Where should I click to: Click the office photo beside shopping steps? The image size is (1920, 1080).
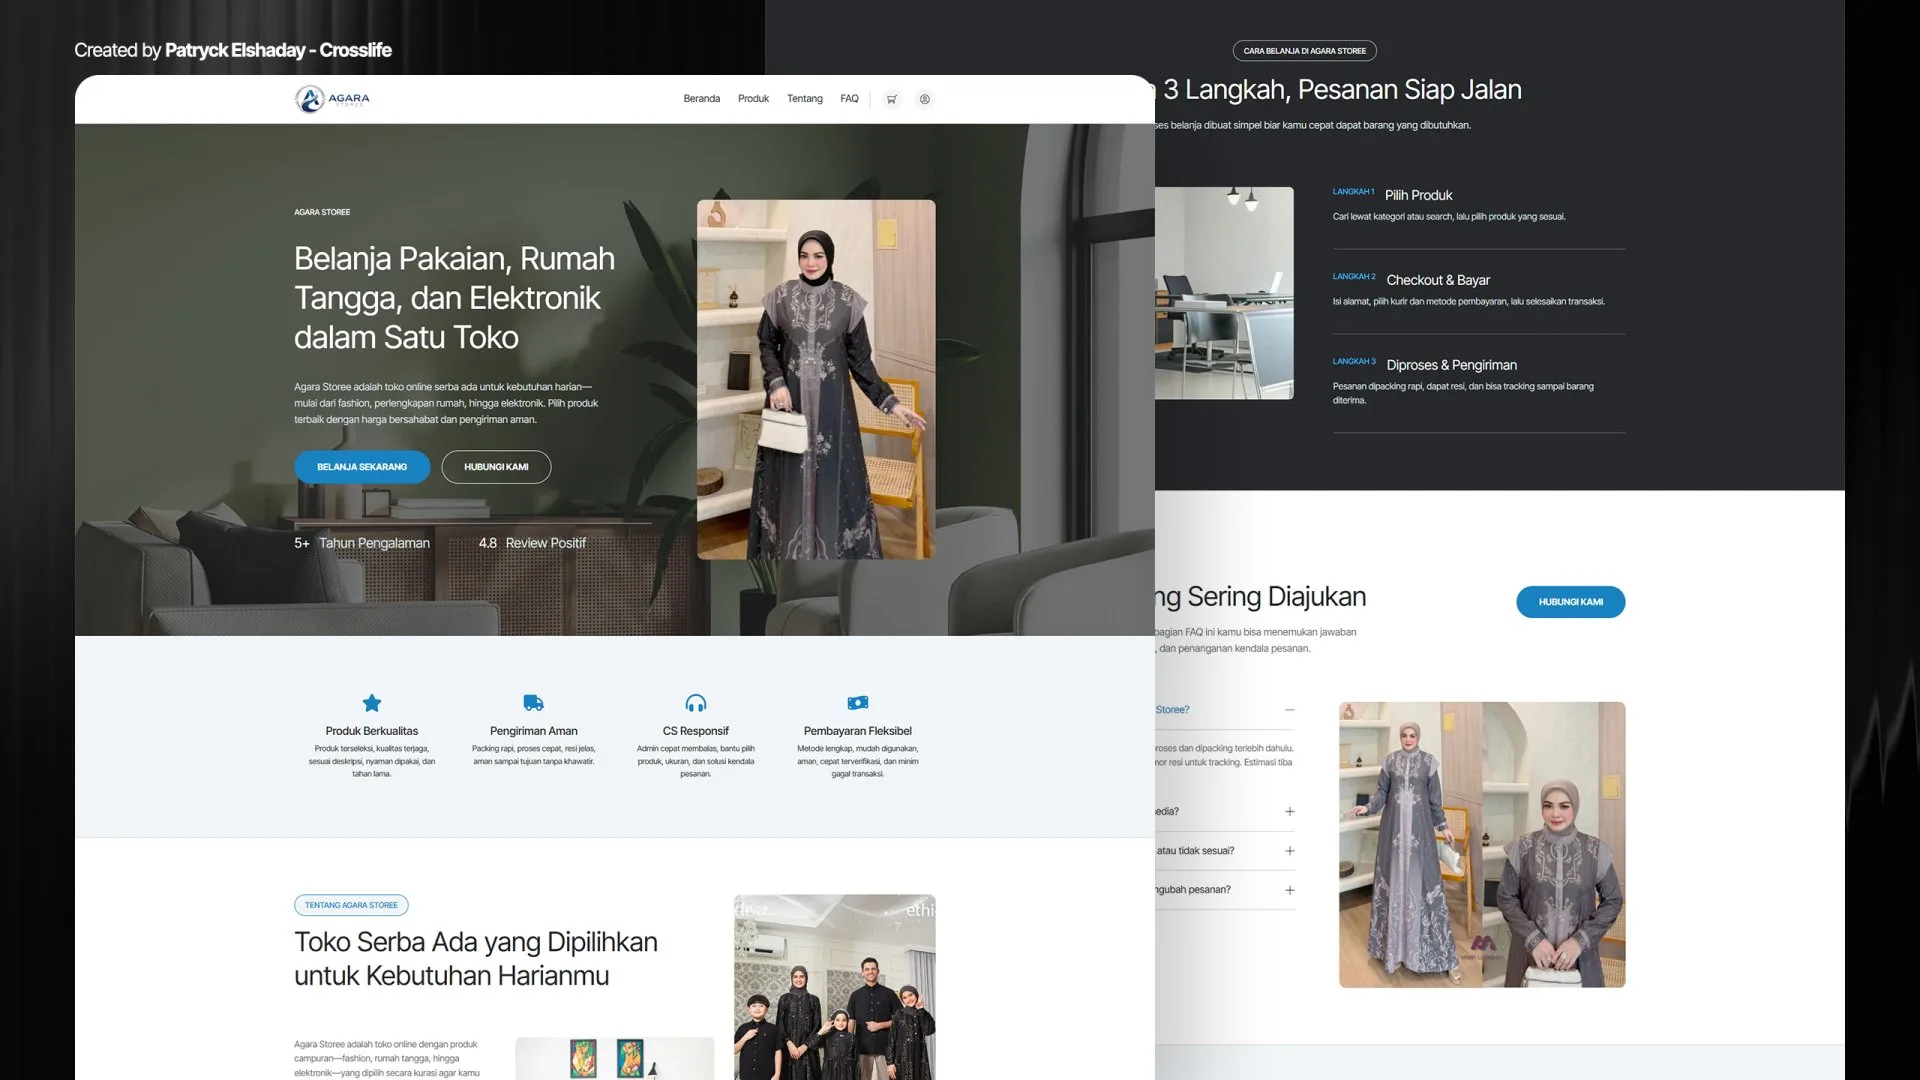click(1224, 293)
